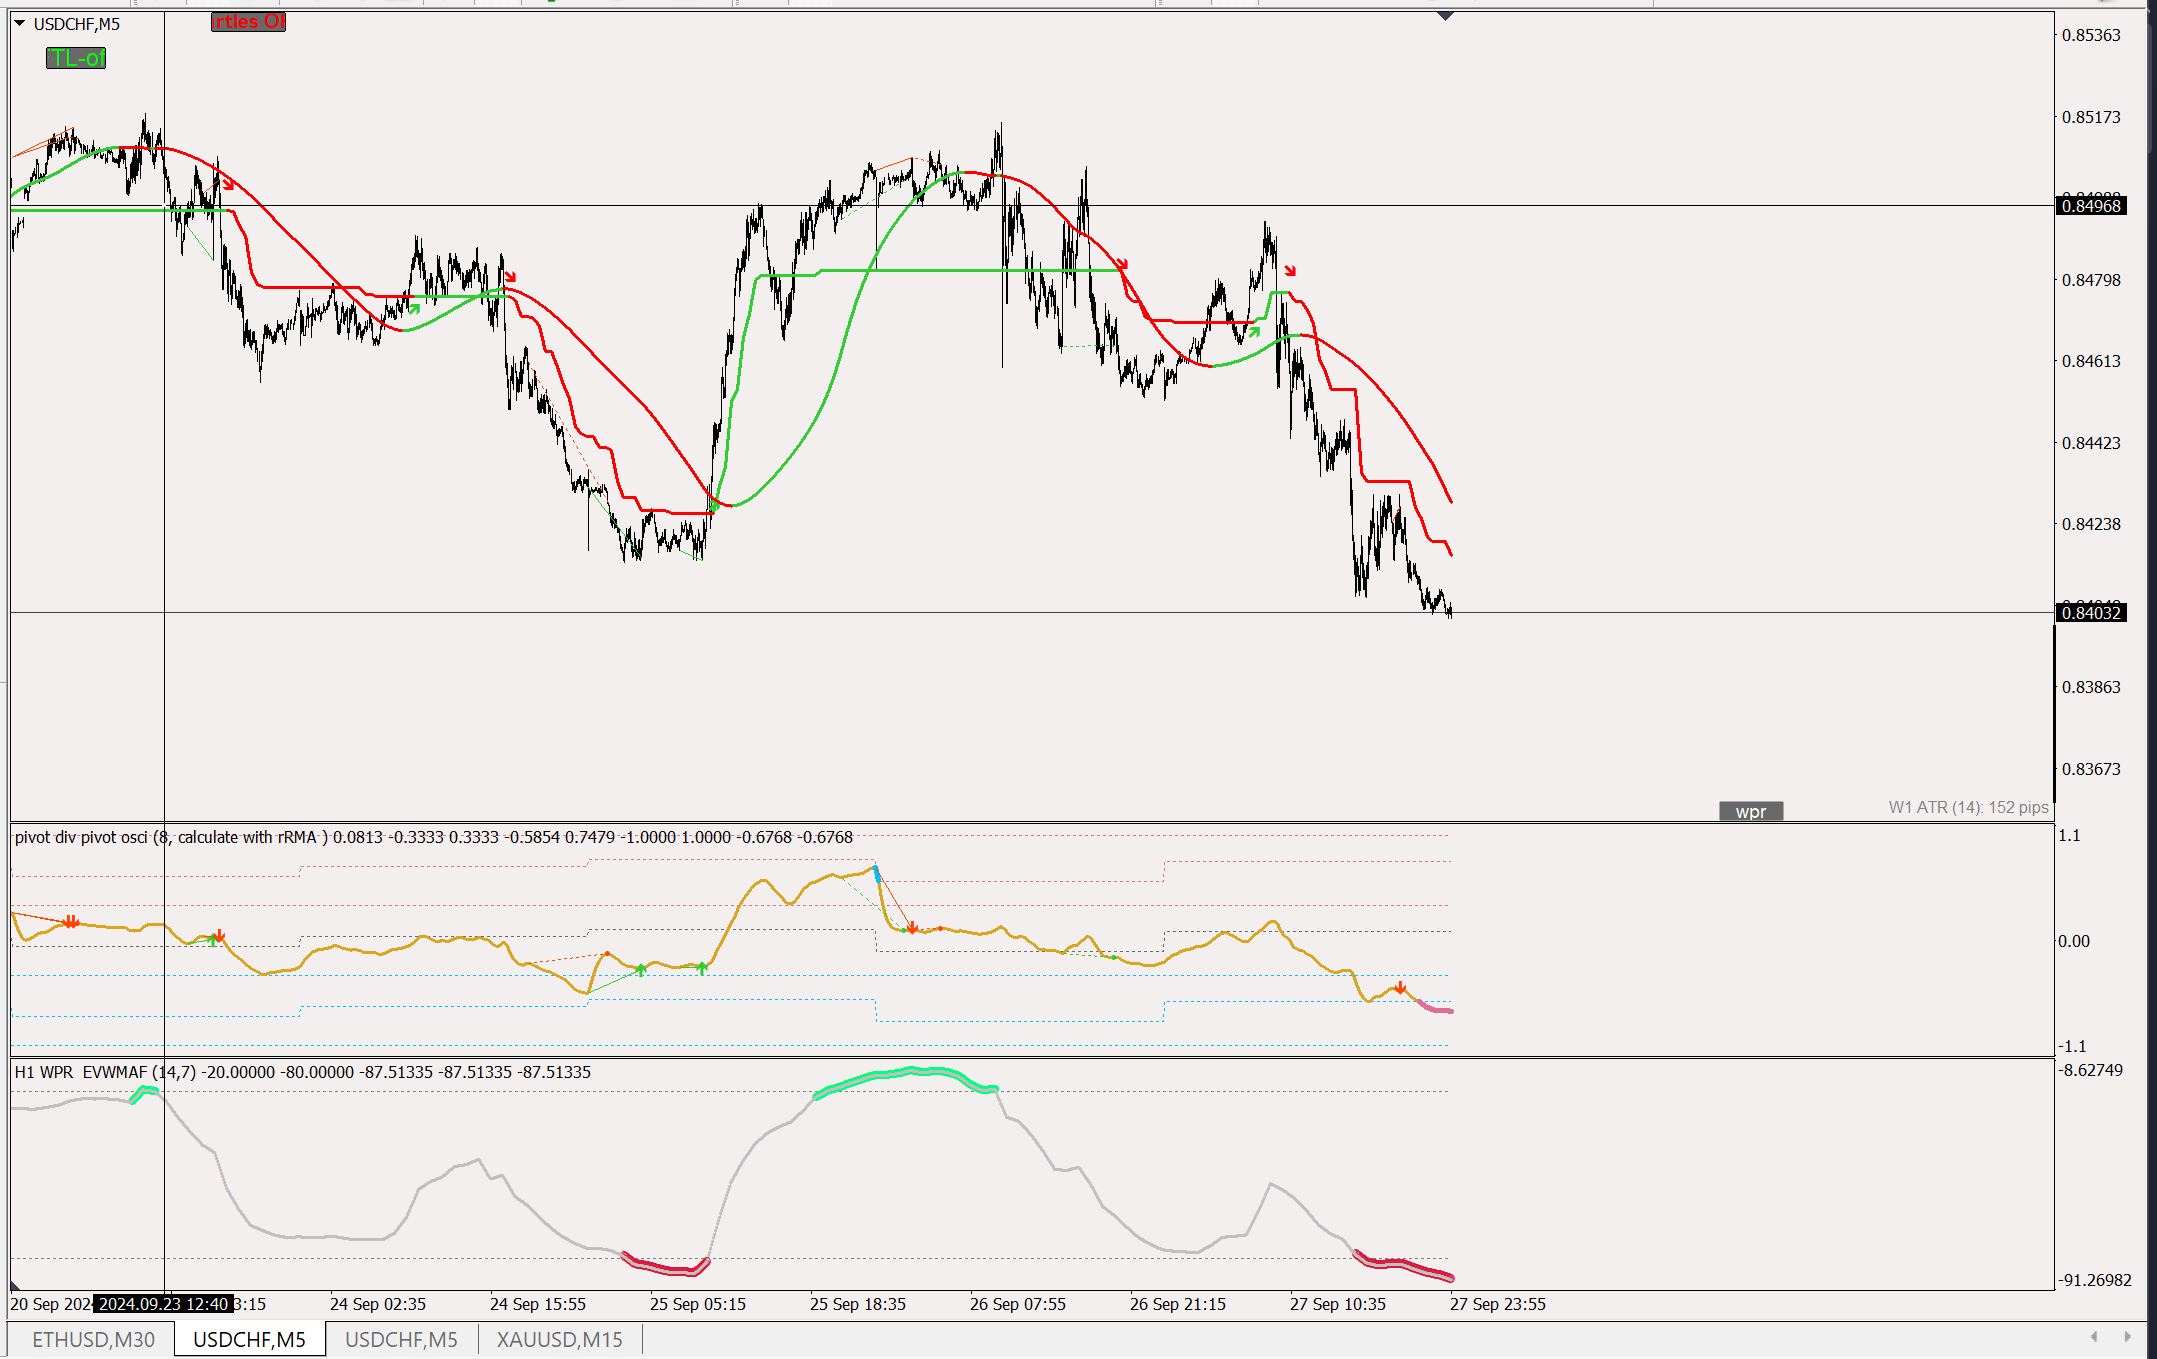
Task: Click the chart tabs scroll-right arrow
Action: tap(2127, 1337)
